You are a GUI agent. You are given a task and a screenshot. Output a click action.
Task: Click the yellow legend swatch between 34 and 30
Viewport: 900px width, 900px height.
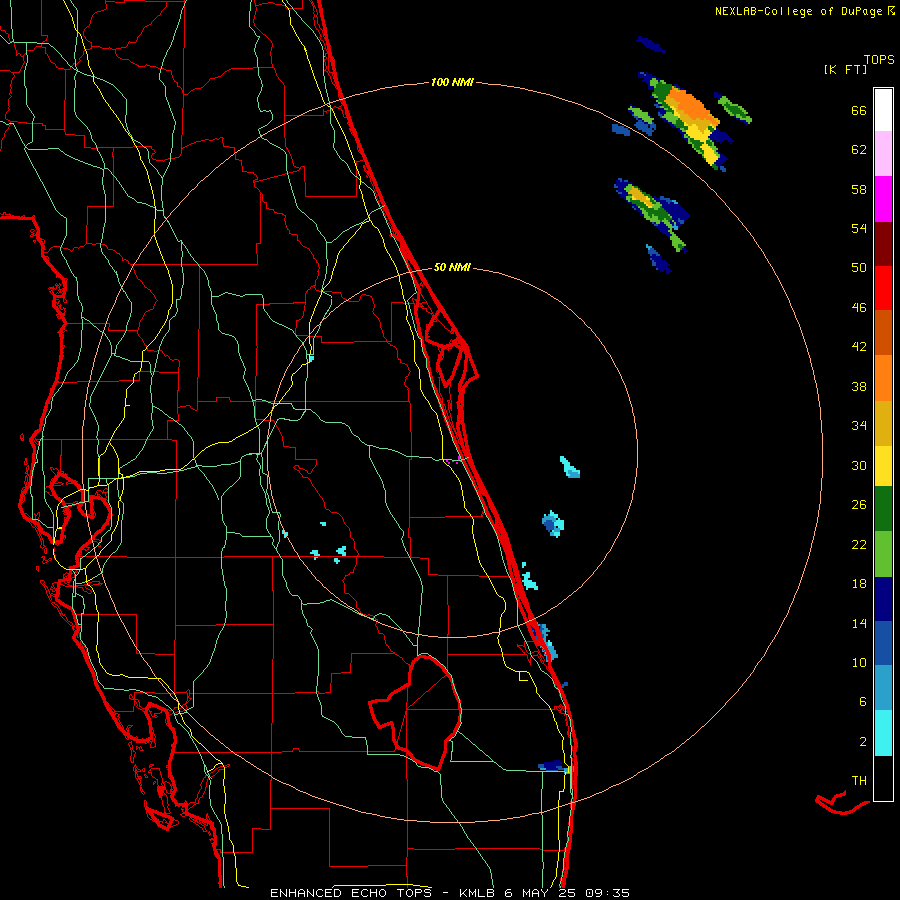point(883,466)
